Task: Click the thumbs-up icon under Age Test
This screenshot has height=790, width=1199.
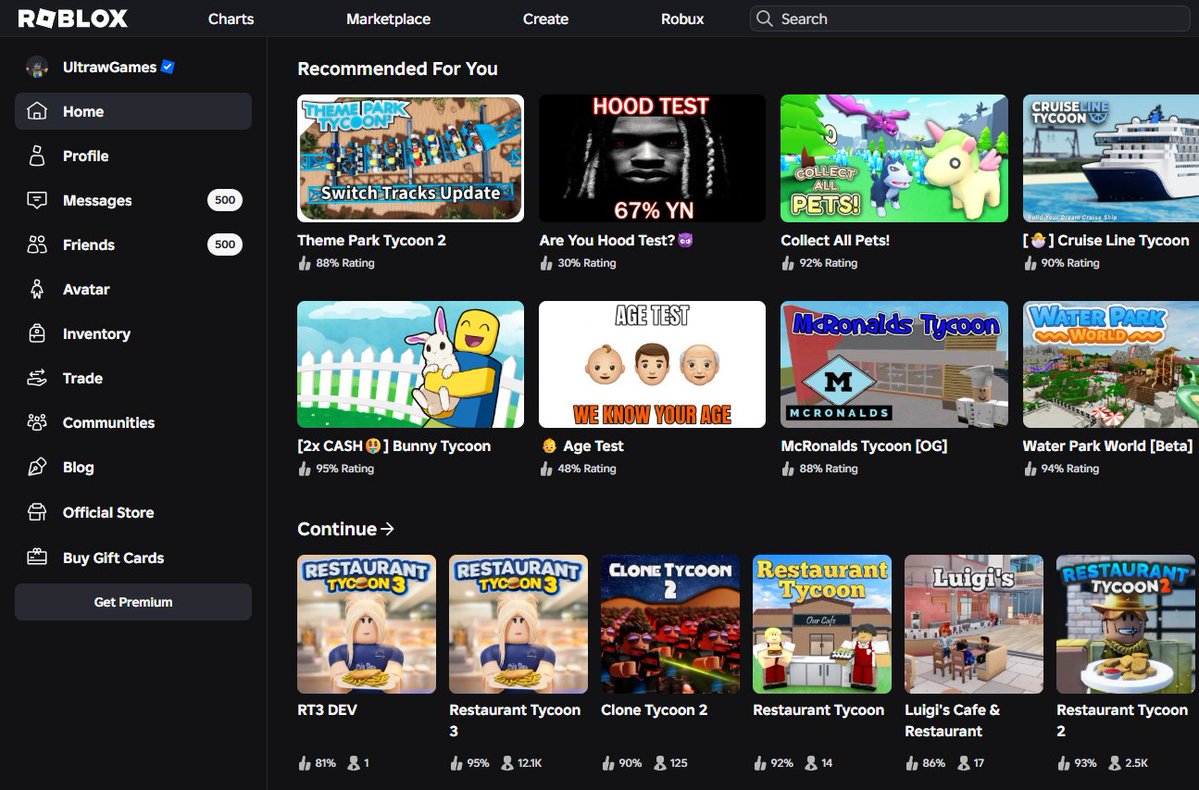Action: [546, 469]
